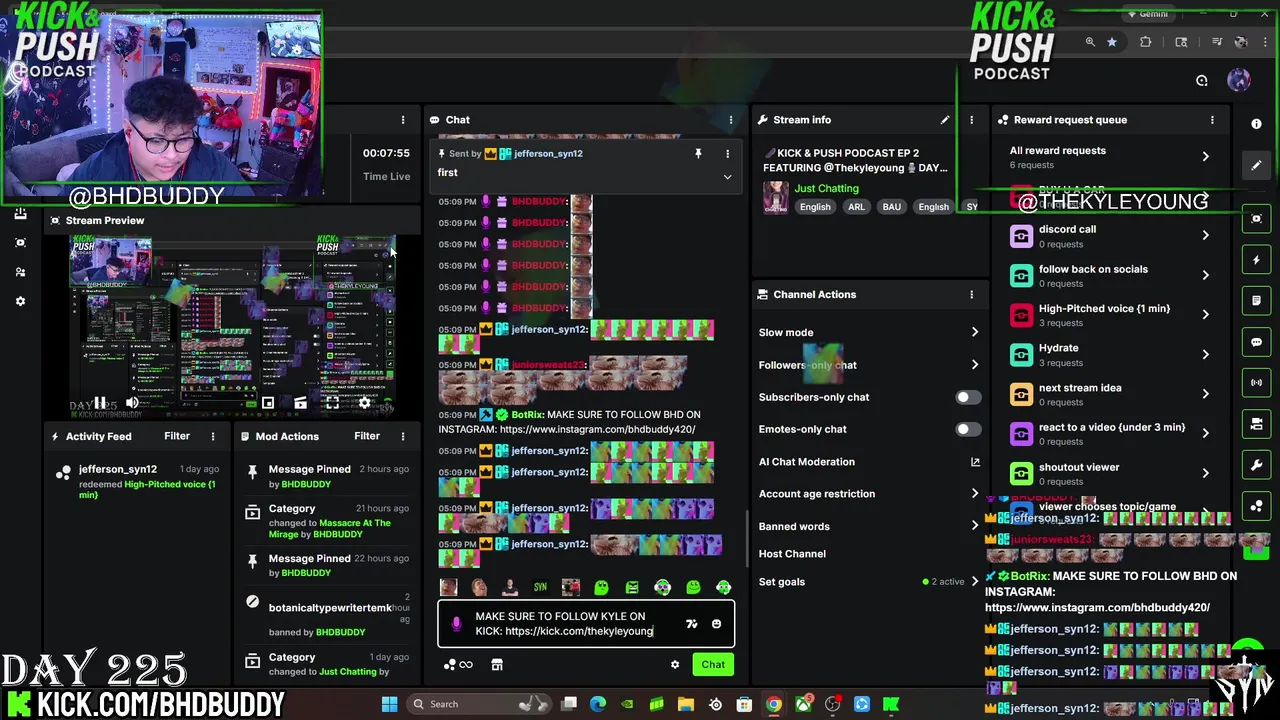Open Windows Start button

click(389, 704)
